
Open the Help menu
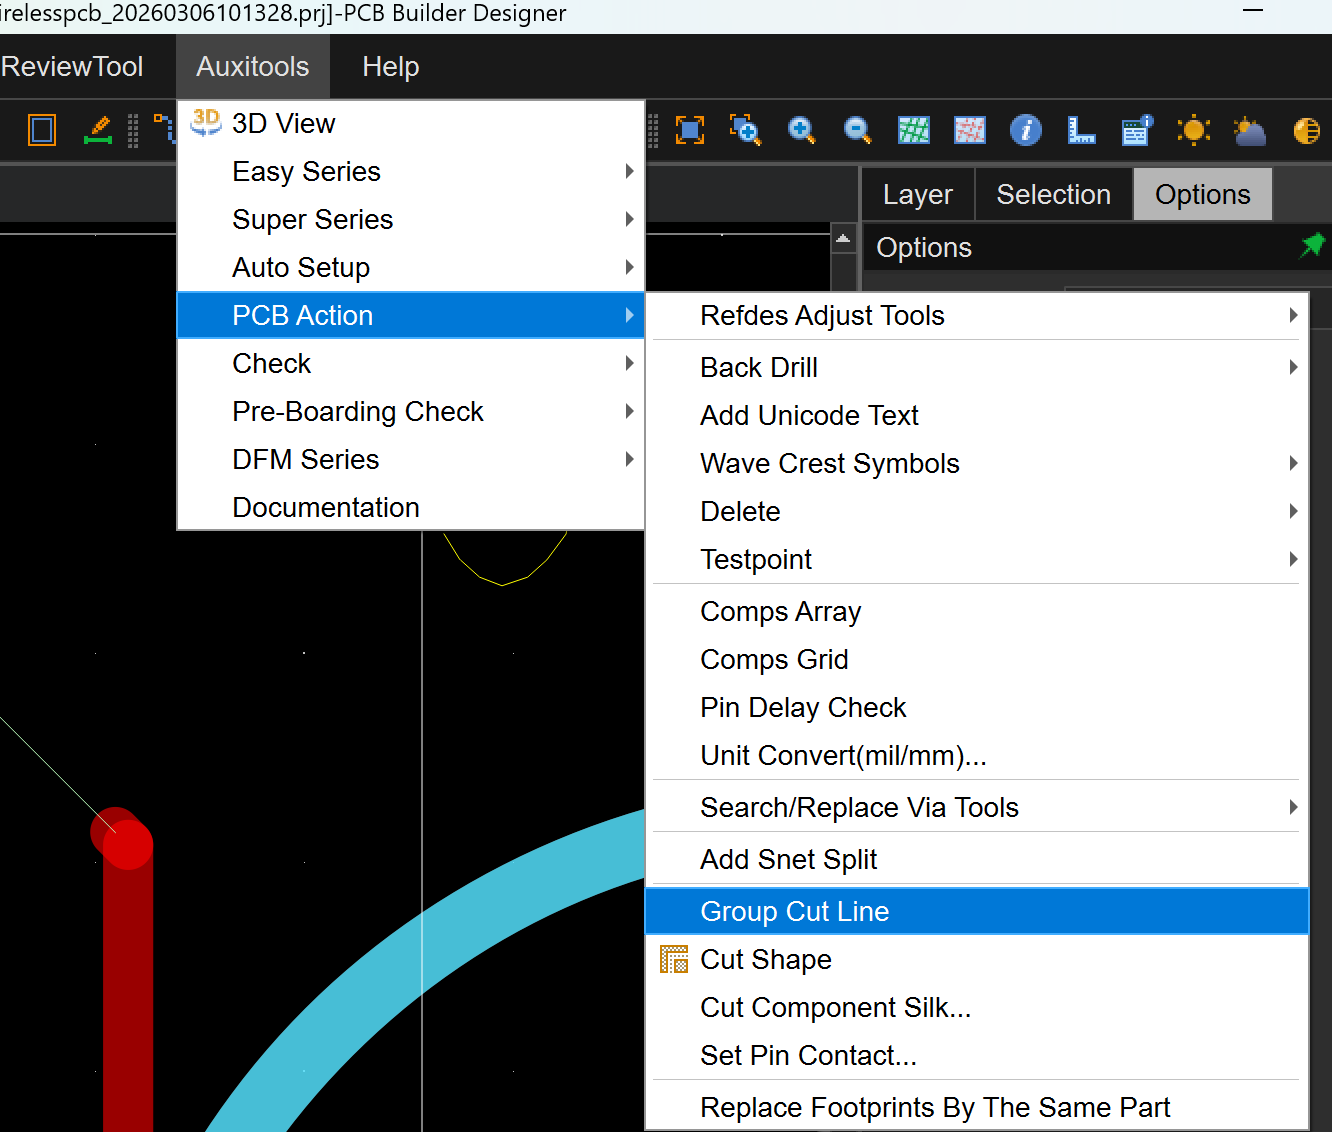tap(390, 66)
